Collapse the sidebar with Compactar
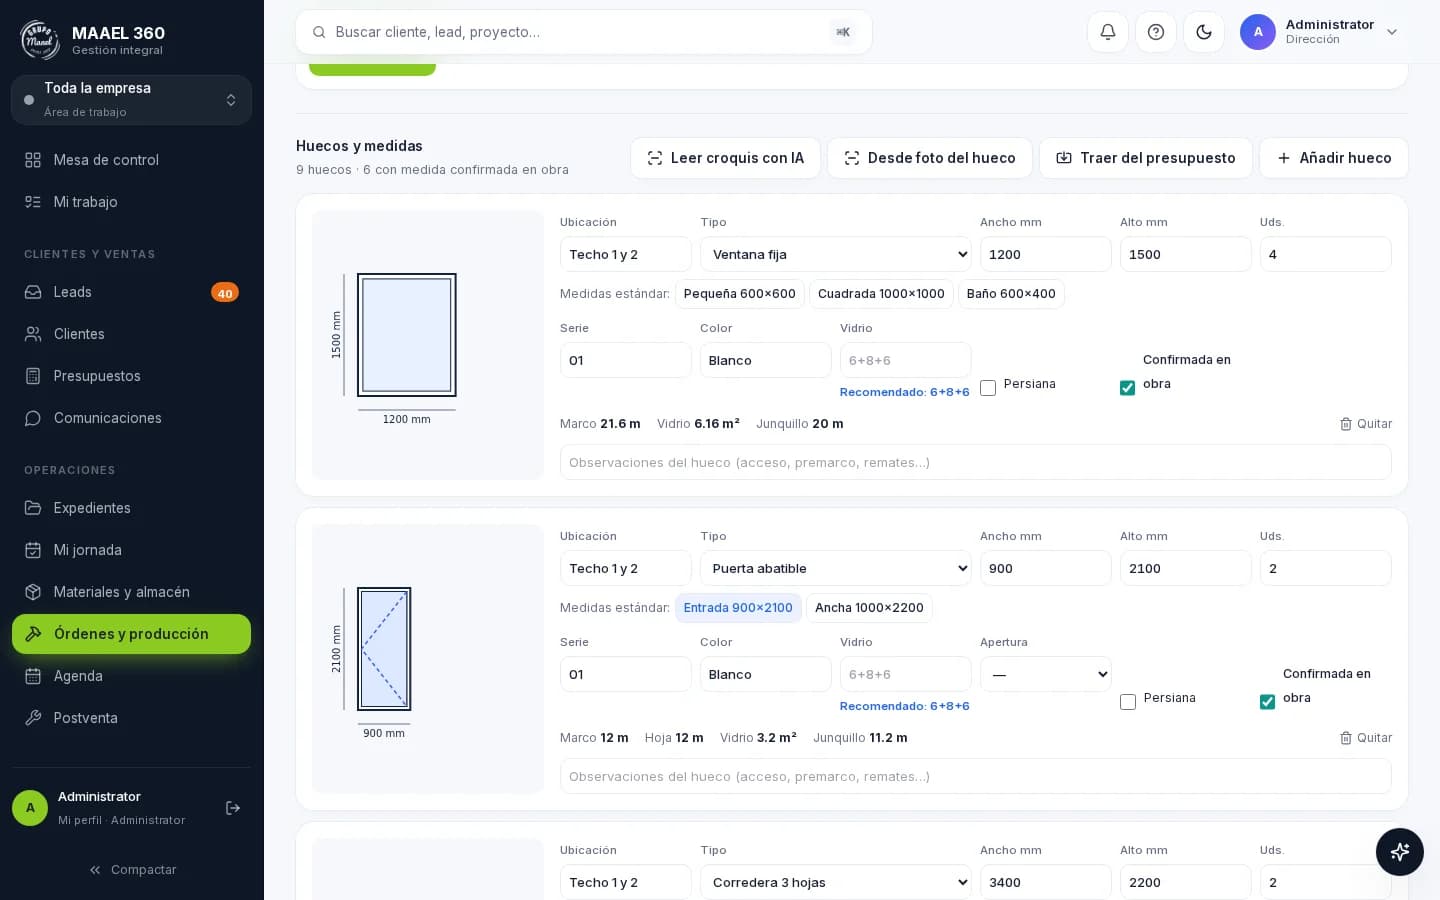Screen dimensions: 1440x900 point(132,870)
